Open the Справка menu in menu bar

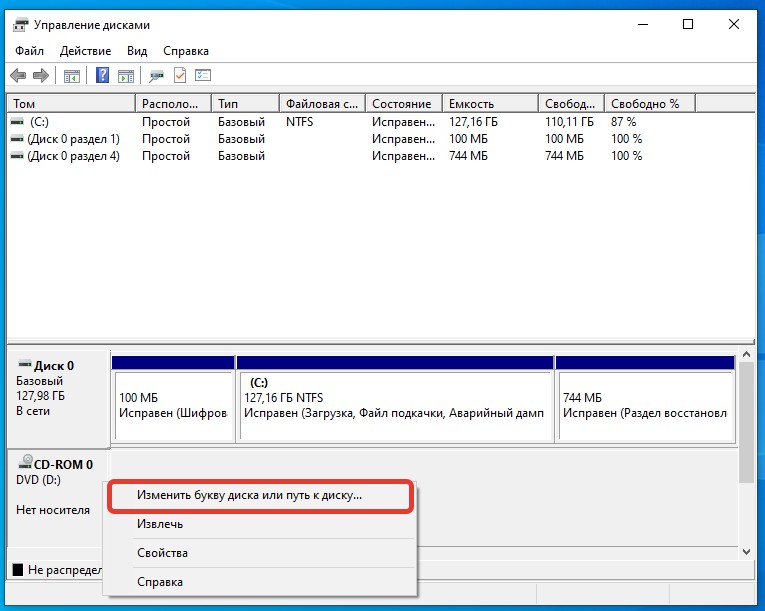(186, 51)
